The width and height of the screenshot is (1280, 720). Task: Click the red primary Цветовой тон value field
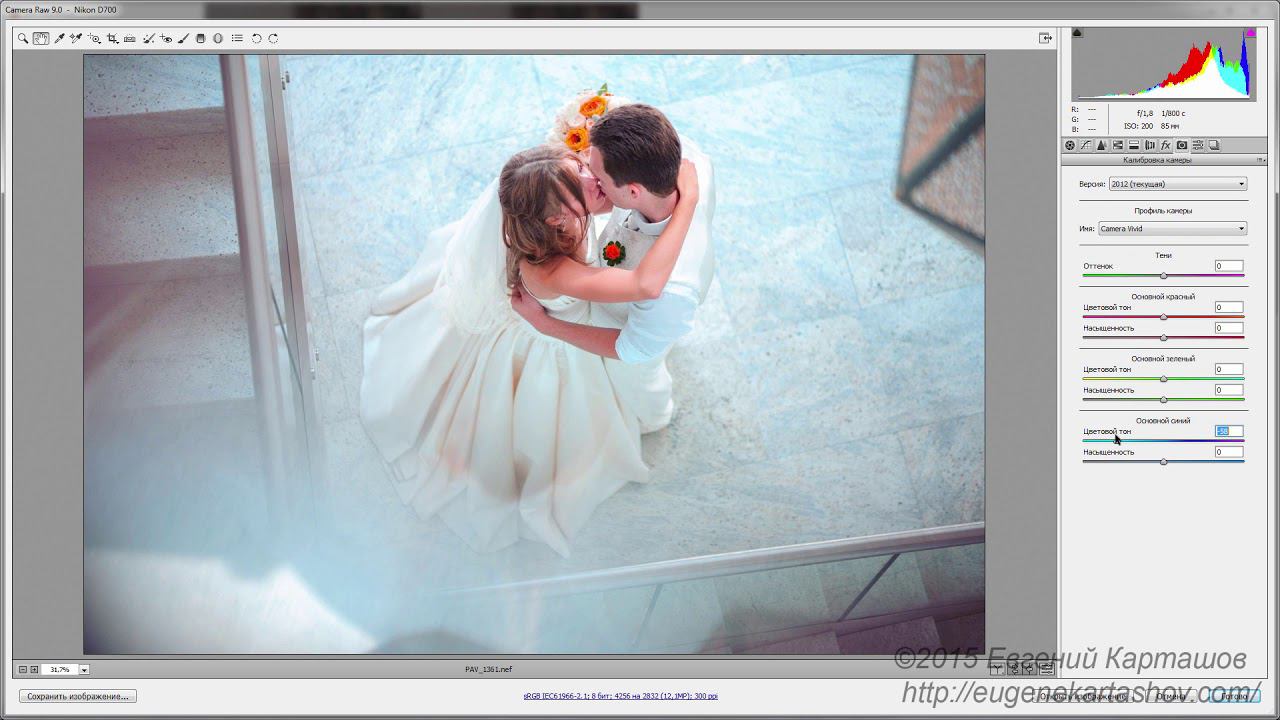click(x=1229, y=307)
